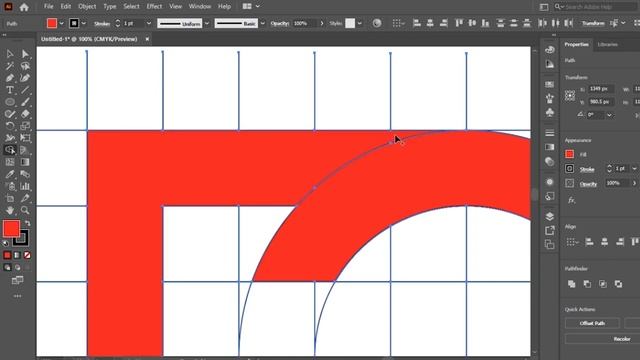640x360 pixels.
Task: Select the Line Segment tool
Action: [x=25, y=90]
